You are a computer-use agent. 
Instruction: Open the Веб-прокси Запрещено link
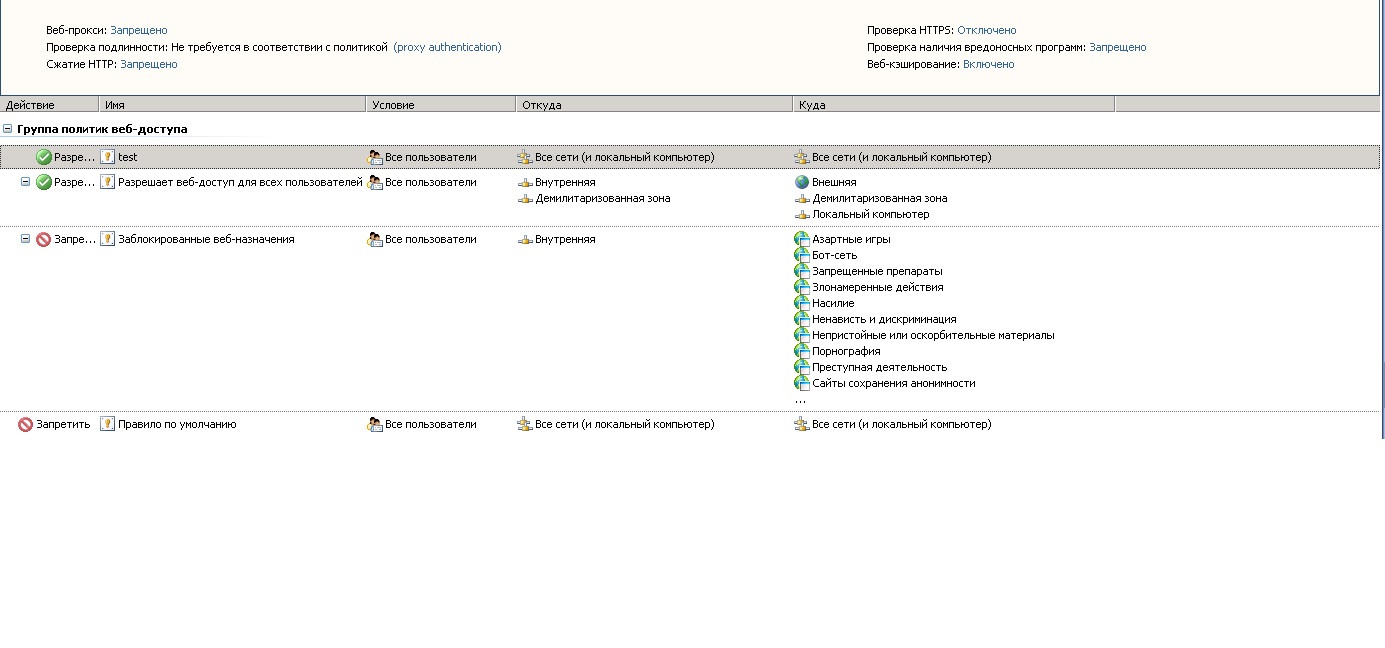139,30
